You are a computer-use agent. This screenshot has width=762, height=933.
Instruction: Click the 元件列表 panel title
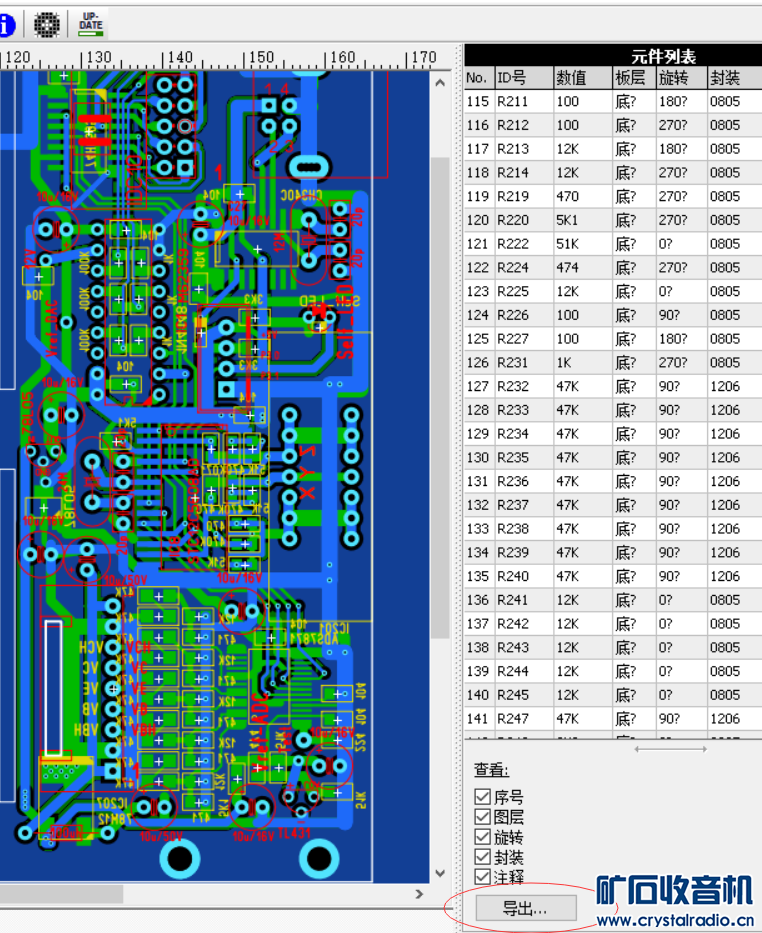[663, 57]
